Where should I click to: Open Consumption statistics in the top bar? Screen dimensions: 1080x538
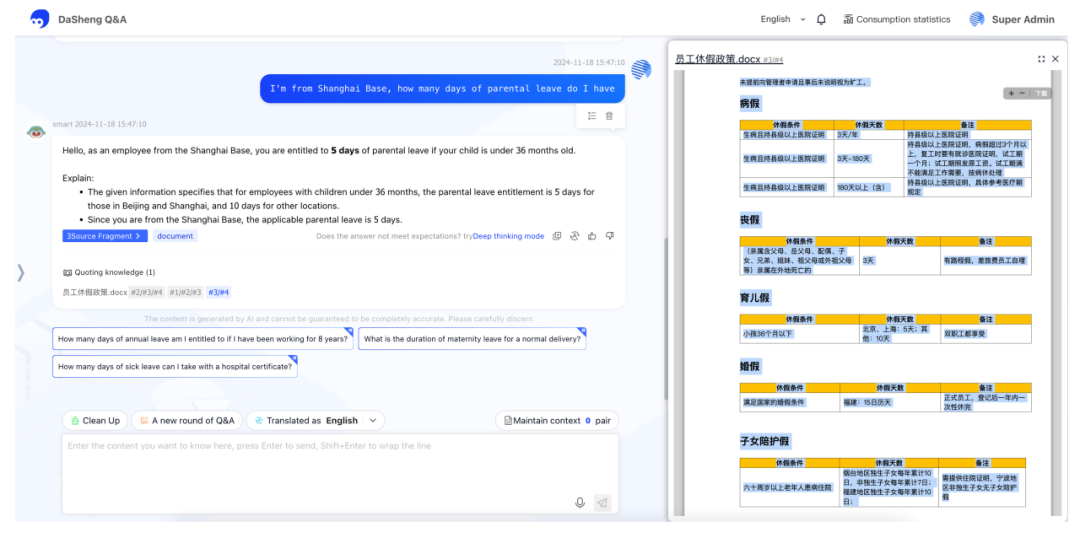(x=896, y=19)
